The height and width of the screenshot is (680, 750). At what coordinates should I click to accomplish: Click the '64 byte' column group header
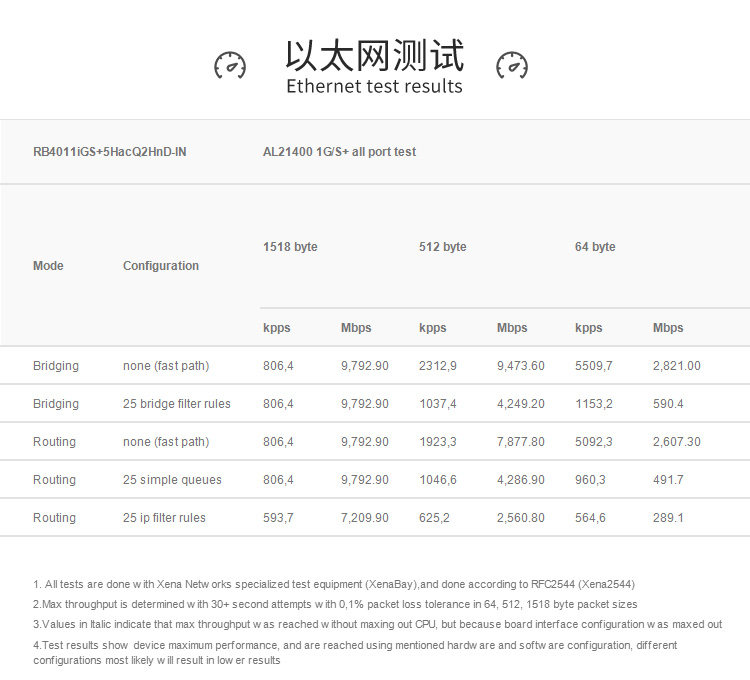[595, 247]
